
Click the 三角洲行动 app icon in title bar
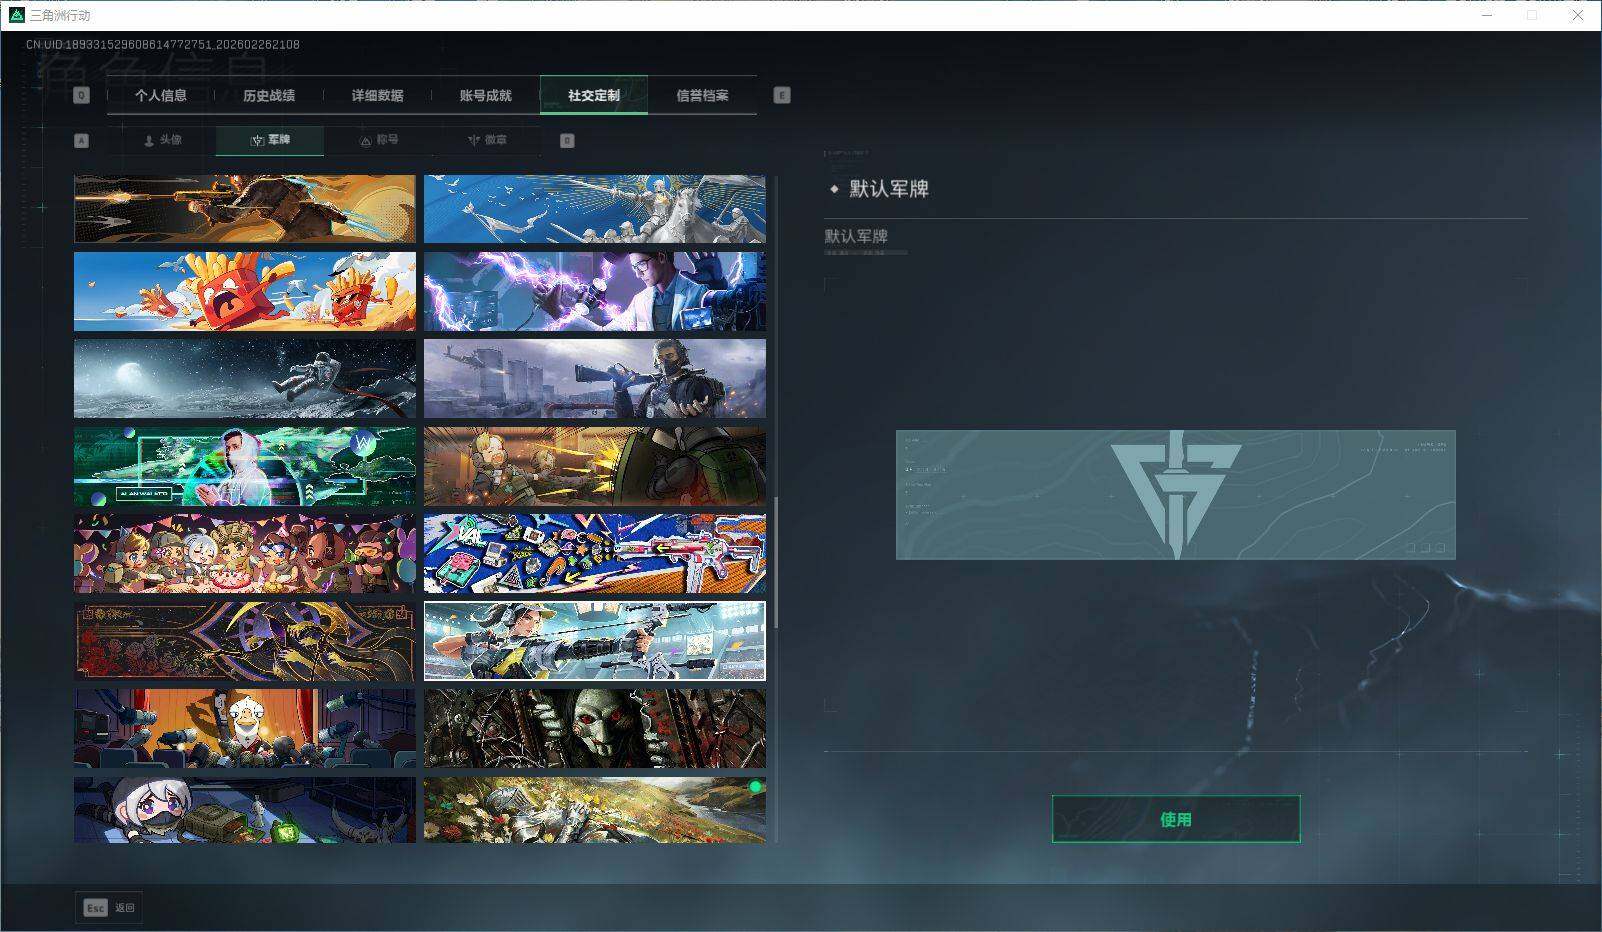click(16, 15)
